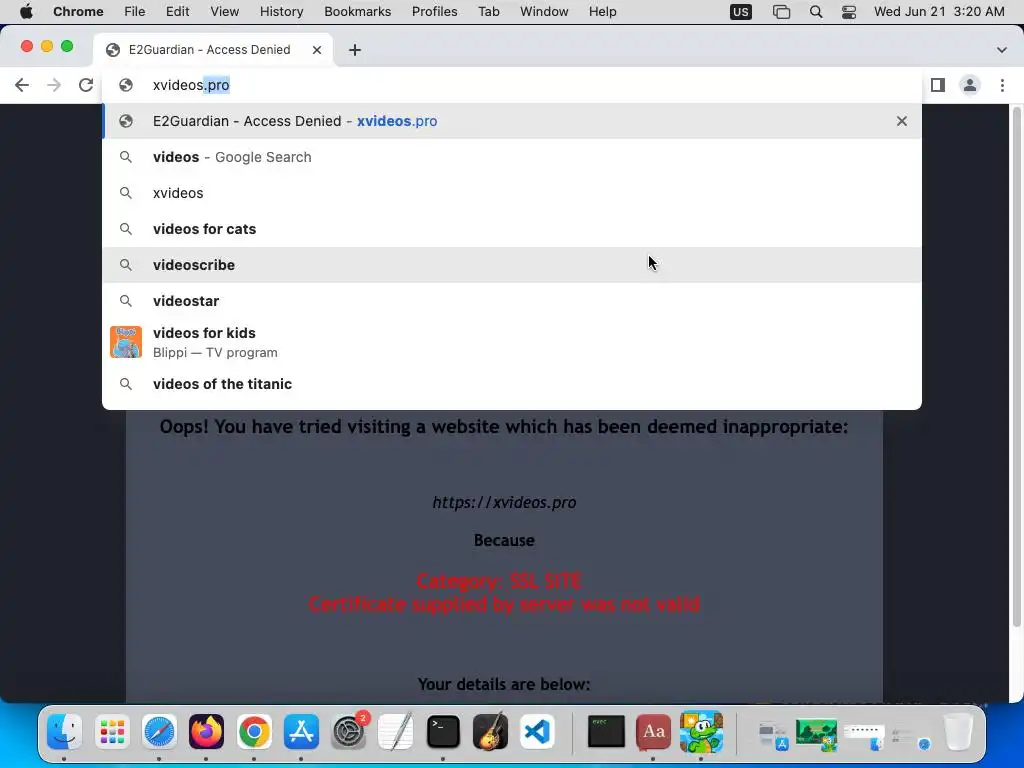This screenshot has width=1024, height=768.
Task: Open the View menu
Action: click(x=225, y=12)
